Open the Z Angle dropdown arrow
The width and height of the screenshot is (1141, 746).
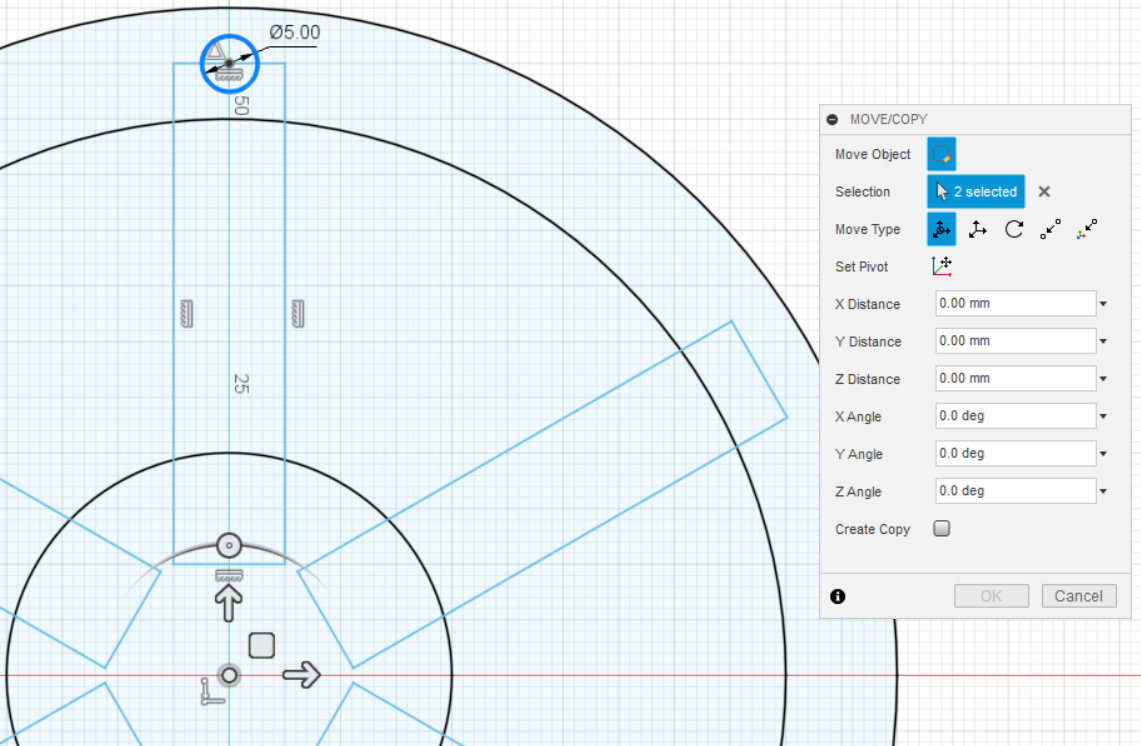point(1103,491)
